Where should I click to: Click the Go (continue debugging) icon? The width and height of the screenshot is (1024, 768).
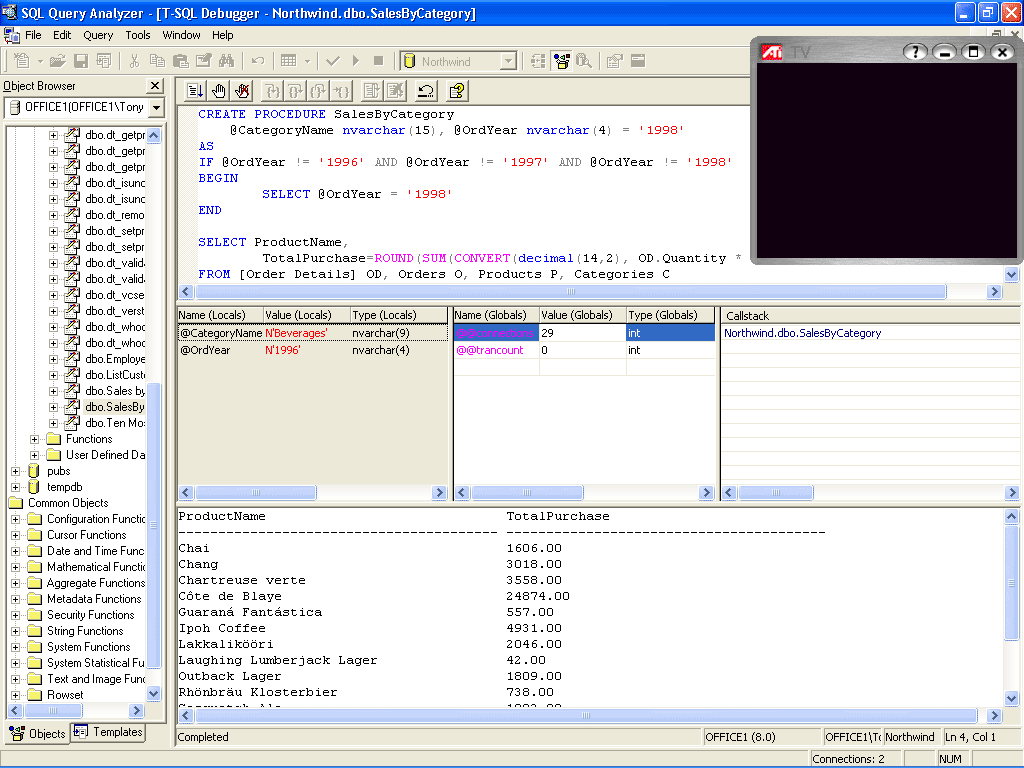click(x=195, y=91)
